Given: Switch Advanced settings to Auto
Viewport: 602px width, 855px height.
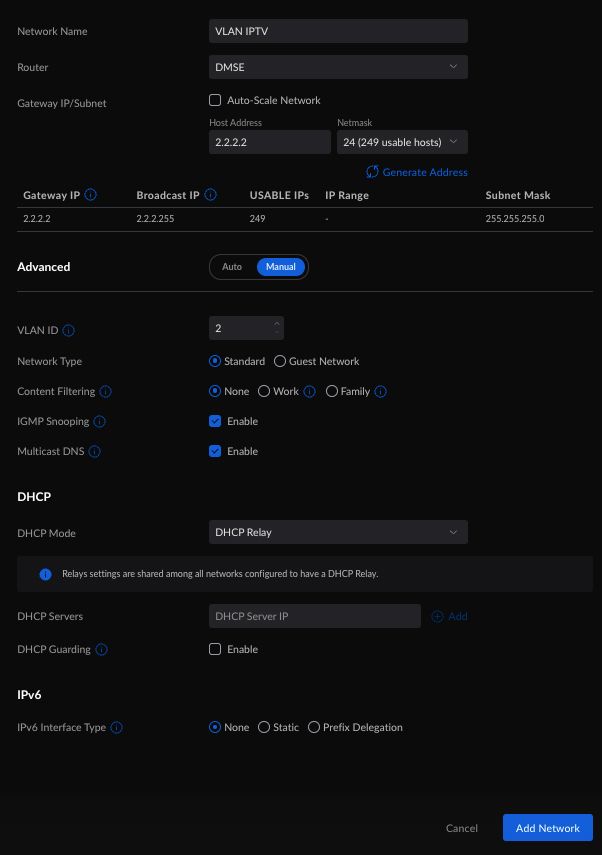Looking at the screenshot, I should tap(232, 267).
